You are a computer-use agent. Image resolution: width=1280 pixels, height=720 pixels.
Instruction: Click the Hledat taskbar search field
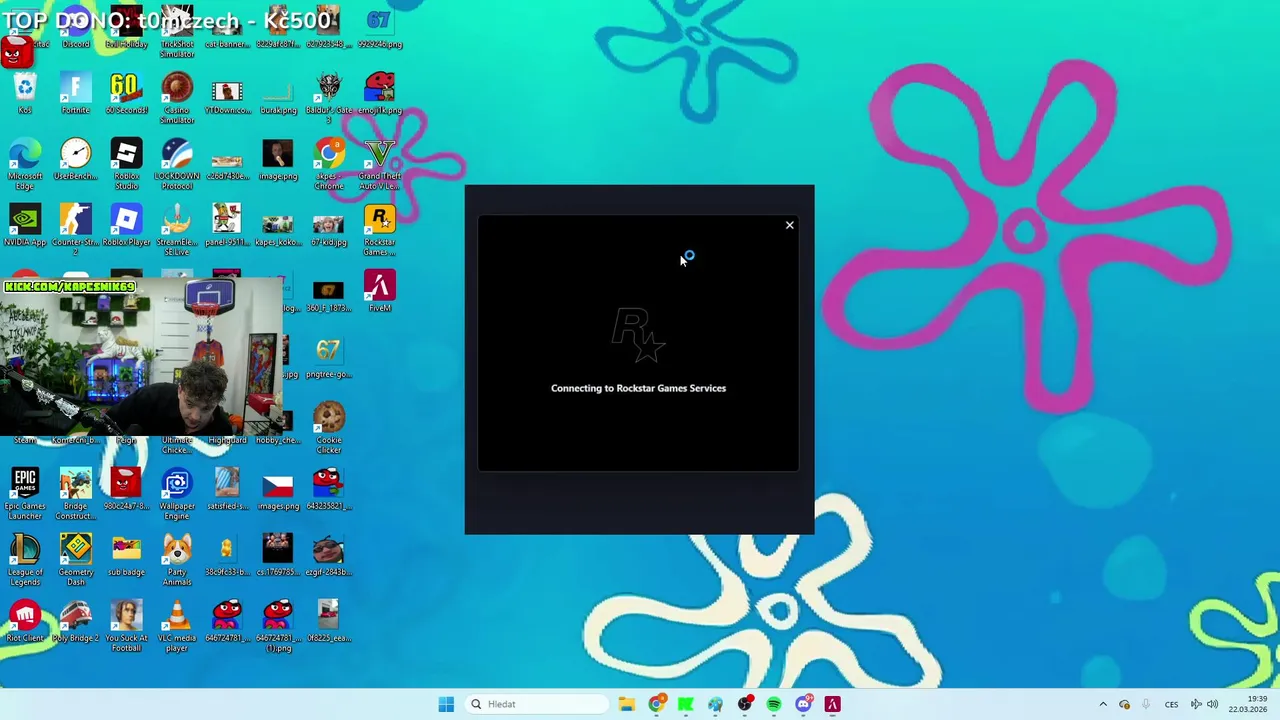[536, 704]
